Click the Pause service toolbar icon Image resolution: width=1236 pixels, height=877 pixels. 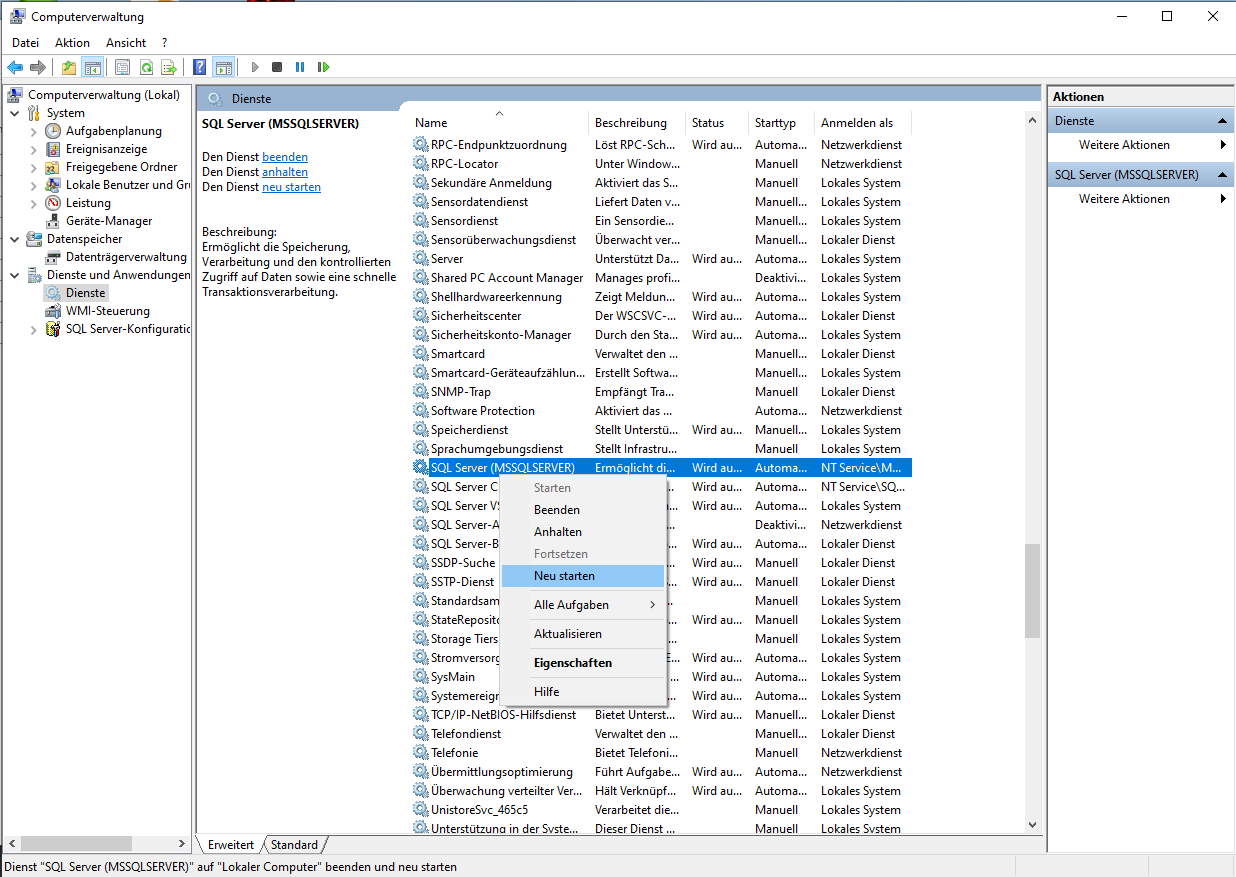pos(300,67)
